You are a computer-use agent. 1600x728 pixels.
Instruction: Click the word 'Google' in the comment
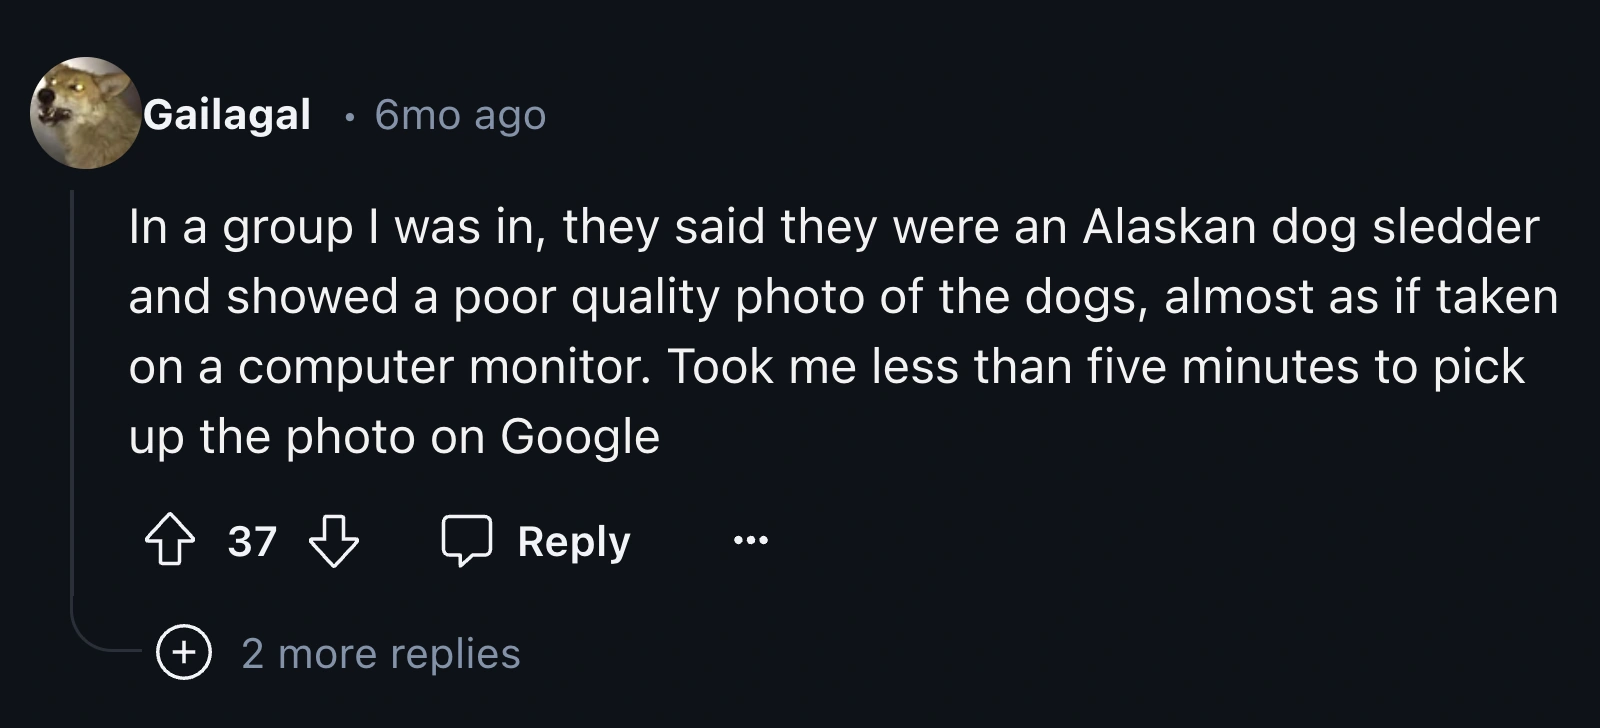point(580,436)
